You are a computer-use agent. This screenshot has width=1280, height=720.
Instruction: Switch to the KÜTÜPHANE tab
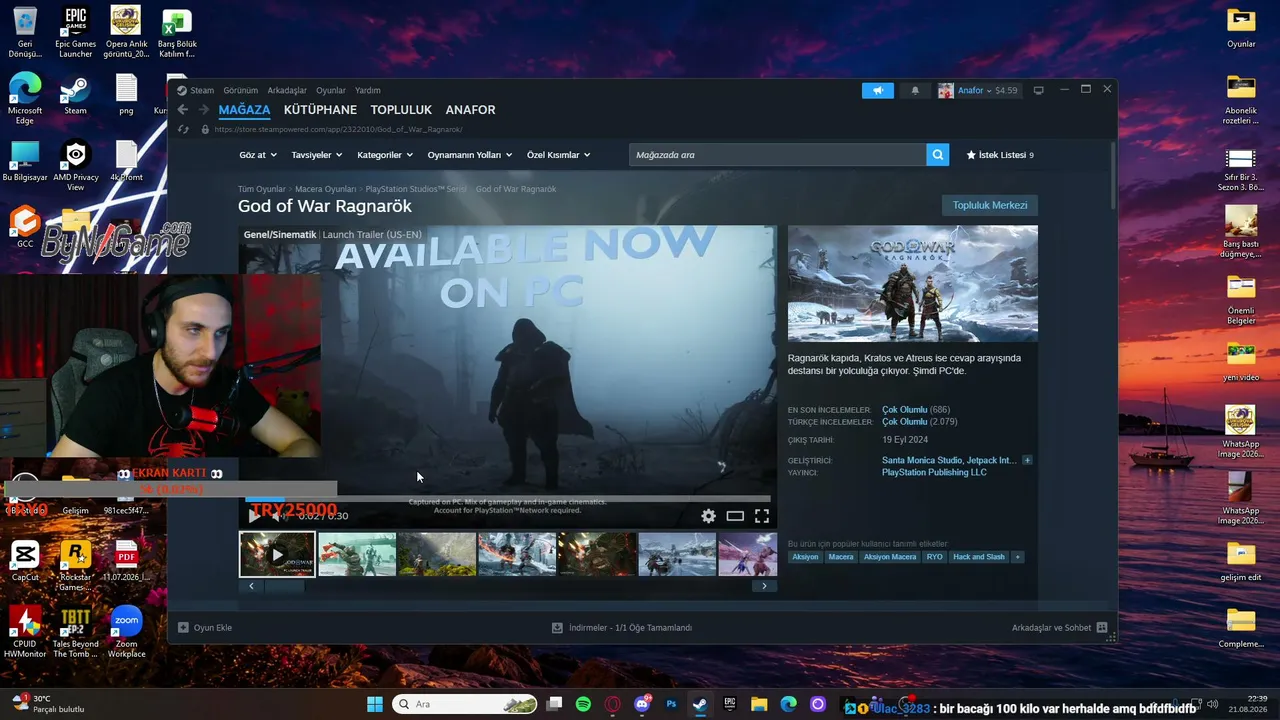coord(320,110)
